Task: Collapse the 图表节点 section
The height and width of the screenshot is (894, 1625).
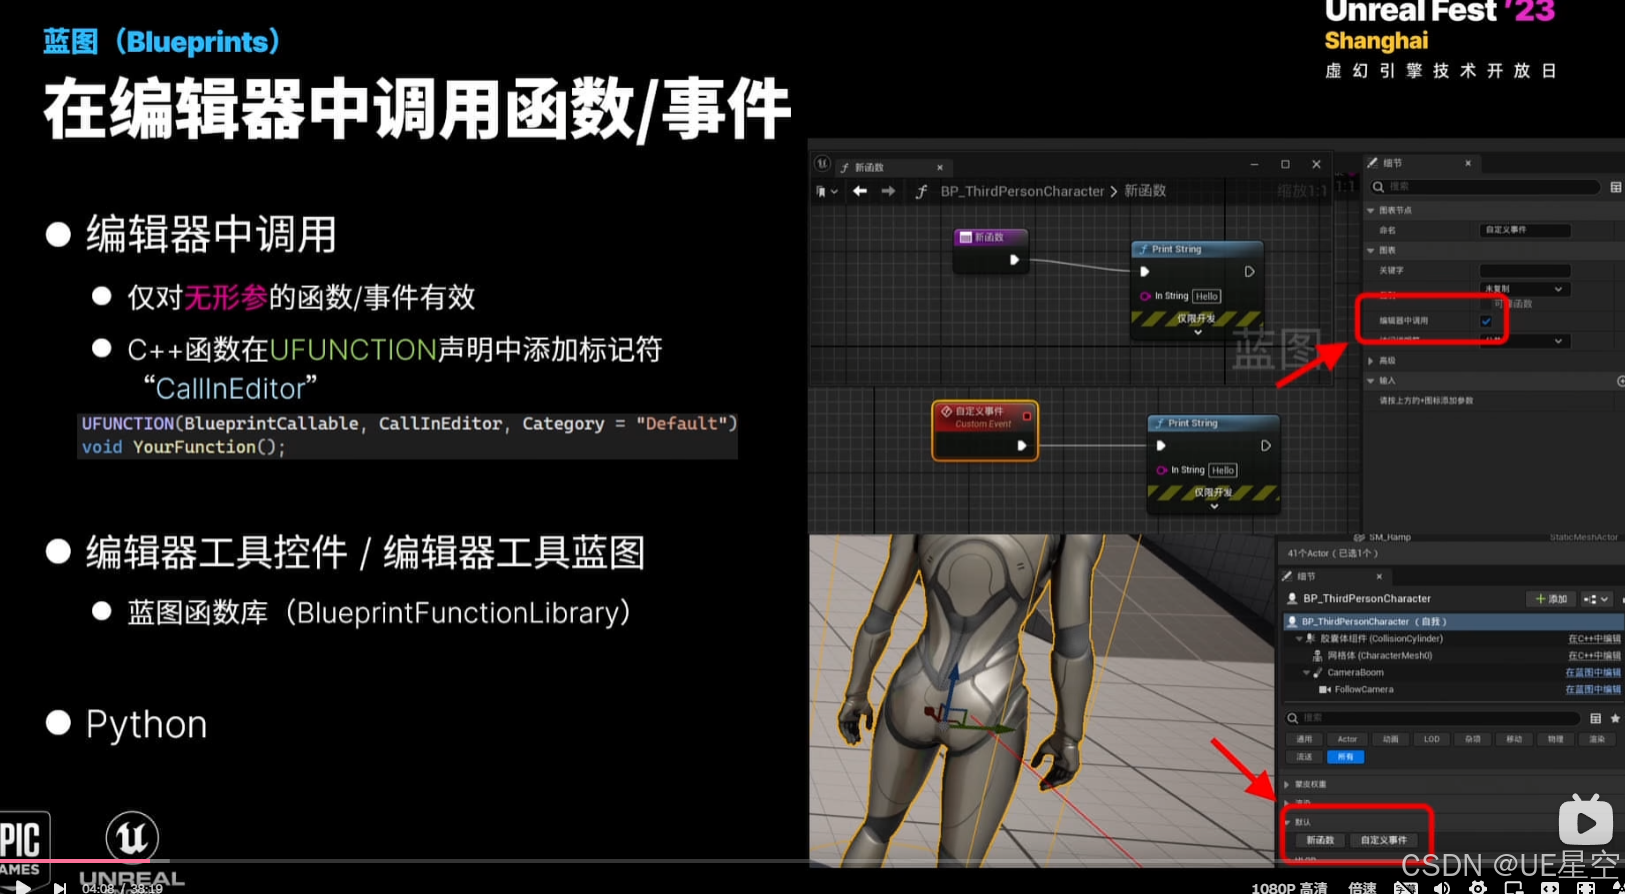Action: [x=1371, y=210]
